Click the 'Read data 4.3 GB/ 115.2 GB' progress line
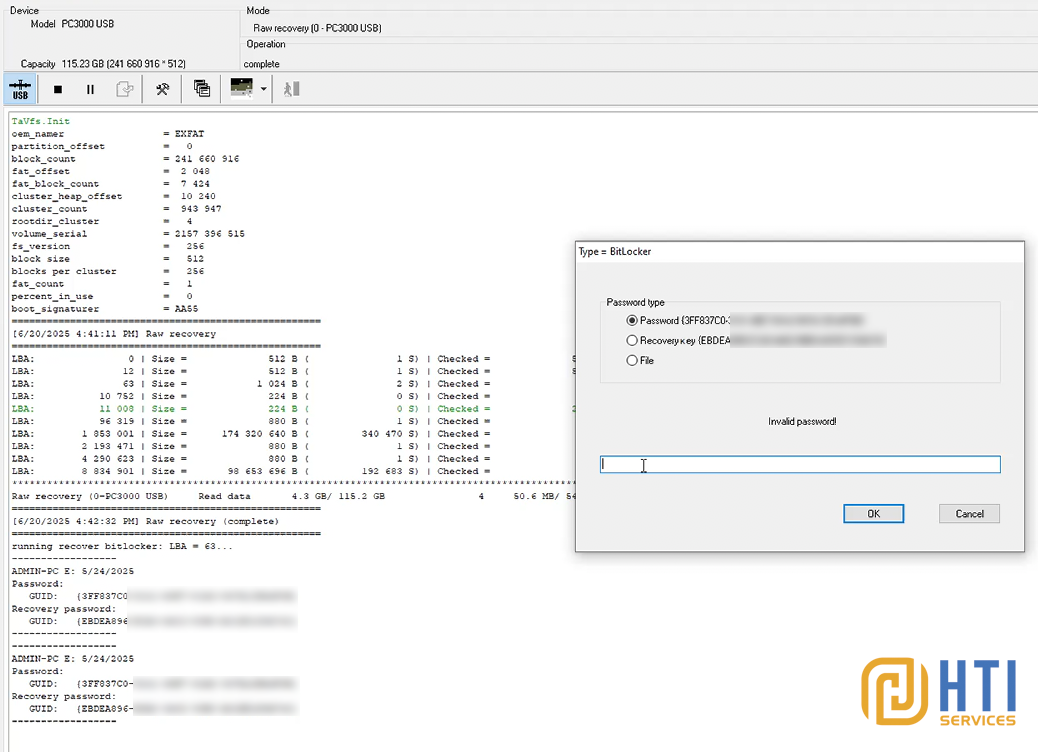The width and height of the screenshot is (1038, 752). point(291,496)
